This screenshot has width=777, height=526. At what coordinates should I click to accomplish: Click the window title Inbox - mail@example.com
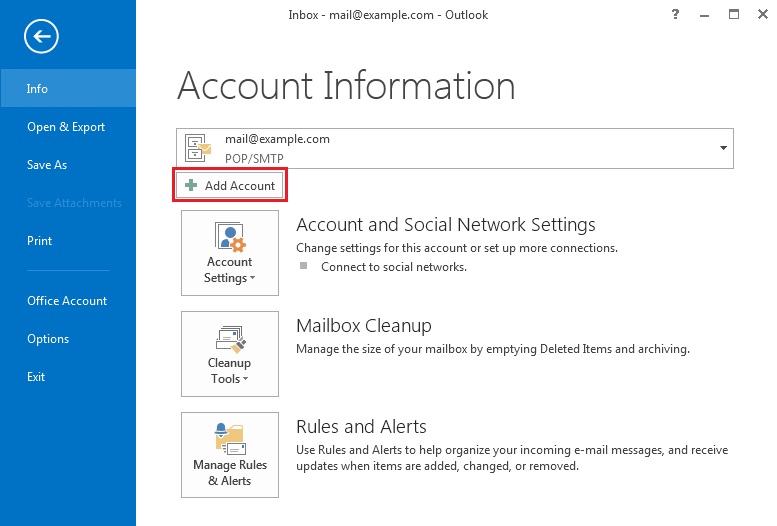[388, 15]
